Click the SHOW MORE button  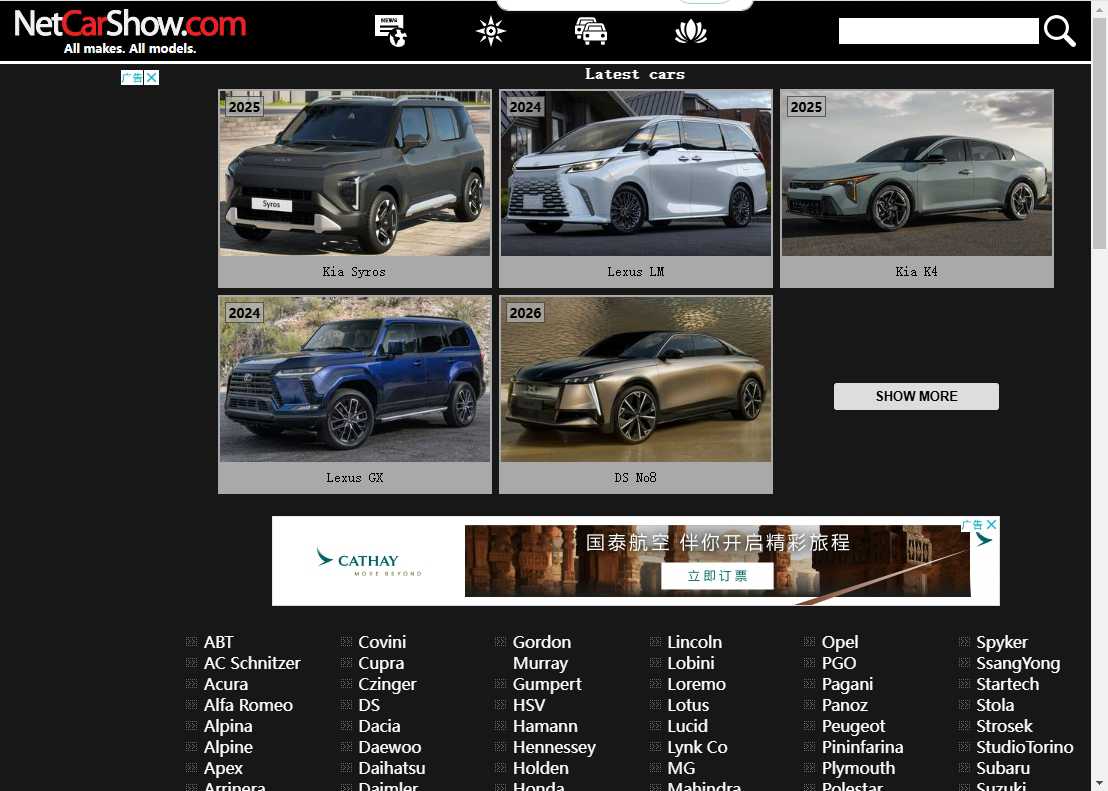click(917, 397)
